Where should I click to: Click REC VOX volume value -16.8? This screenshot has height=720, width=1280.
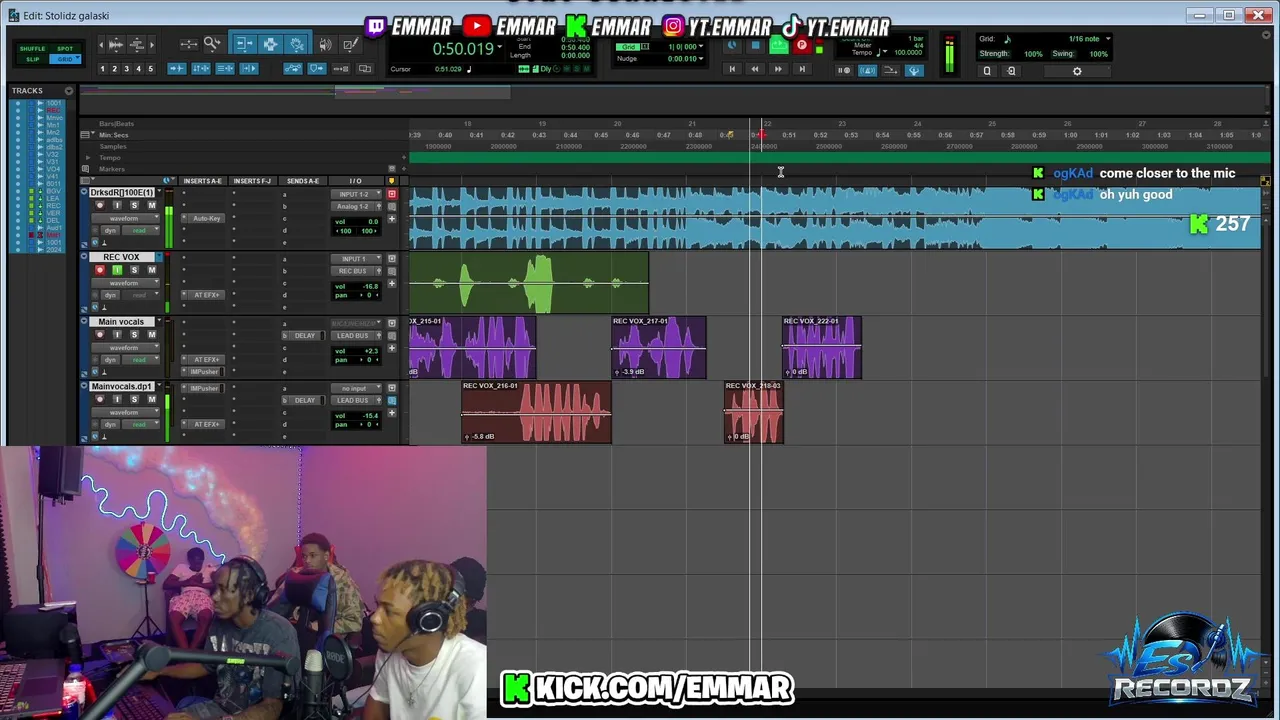point(370,286)
